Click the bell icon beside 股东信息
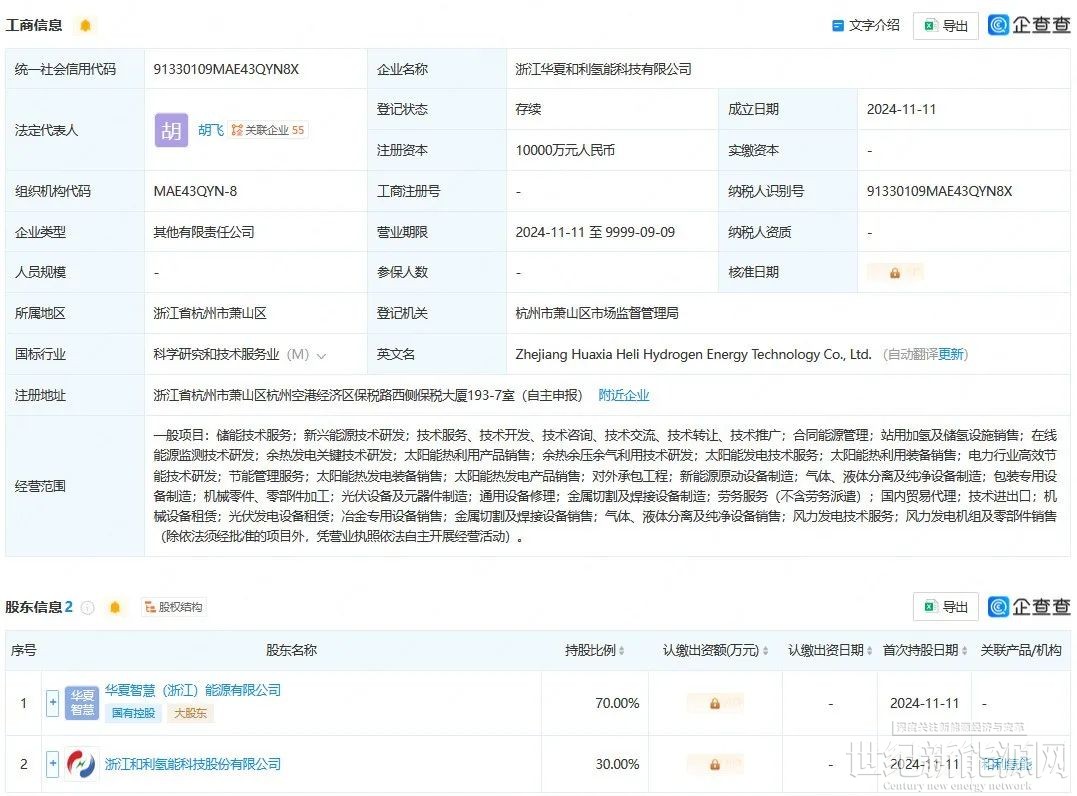This screenshot has height=796, width=1077. tap(115, 607)
